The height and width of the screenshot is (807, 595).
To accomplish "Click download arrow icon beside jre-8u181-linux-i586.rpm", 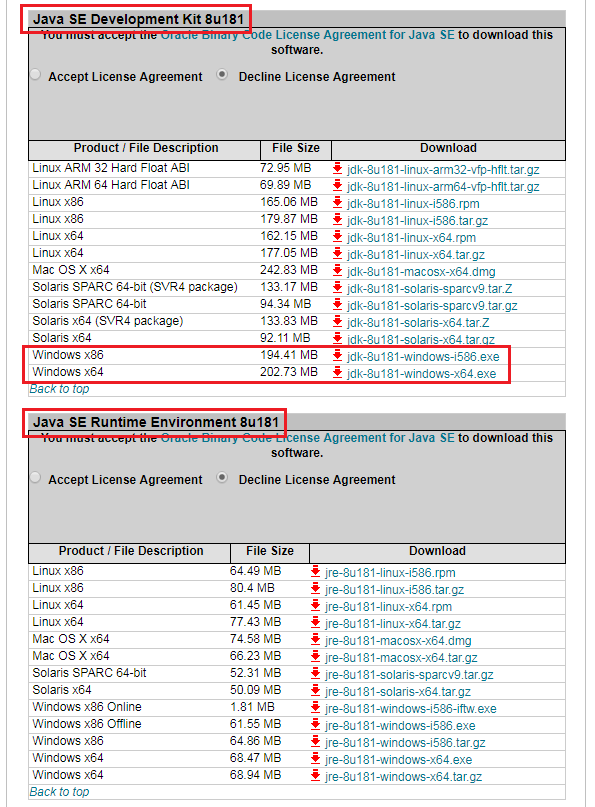I will (x=316, y=571).
